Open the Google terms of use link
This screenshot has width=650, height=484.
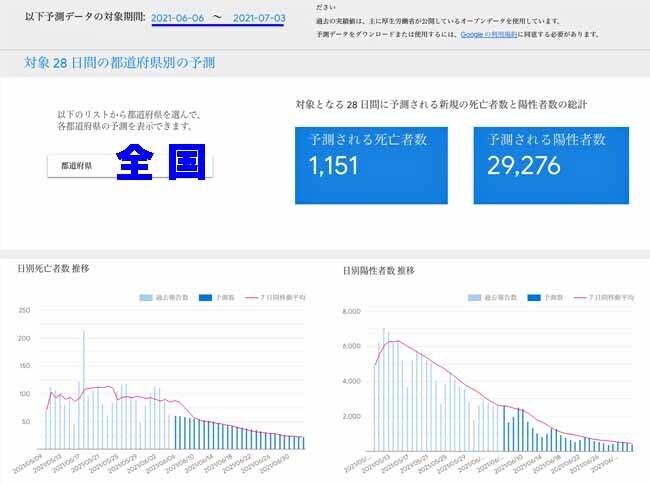point(489,34)
